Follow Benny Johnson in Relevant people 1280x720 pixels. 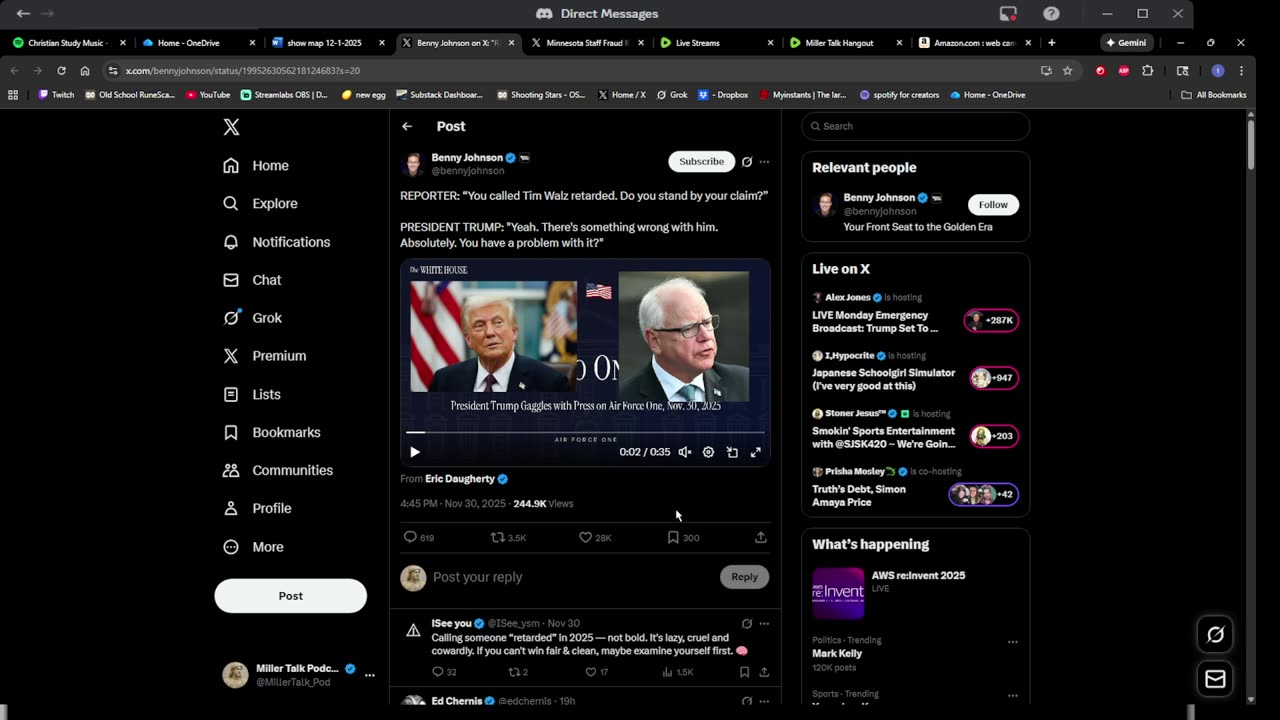click(993, 204)
